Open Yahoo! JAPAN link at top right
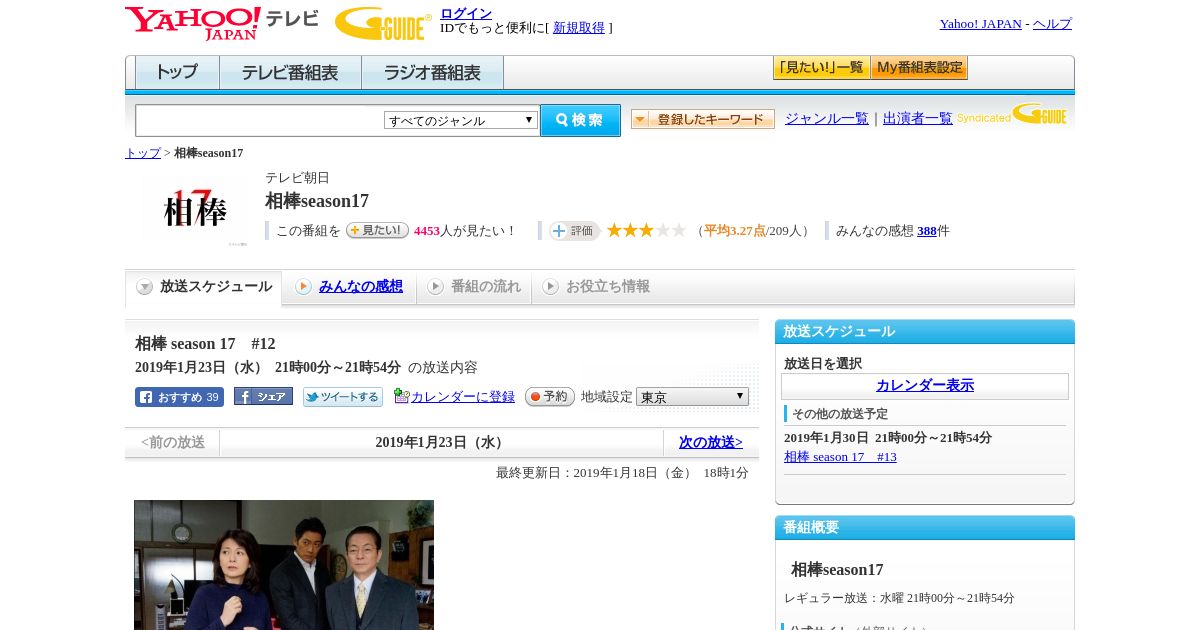Screen dimensions: 1200x630 980,24
